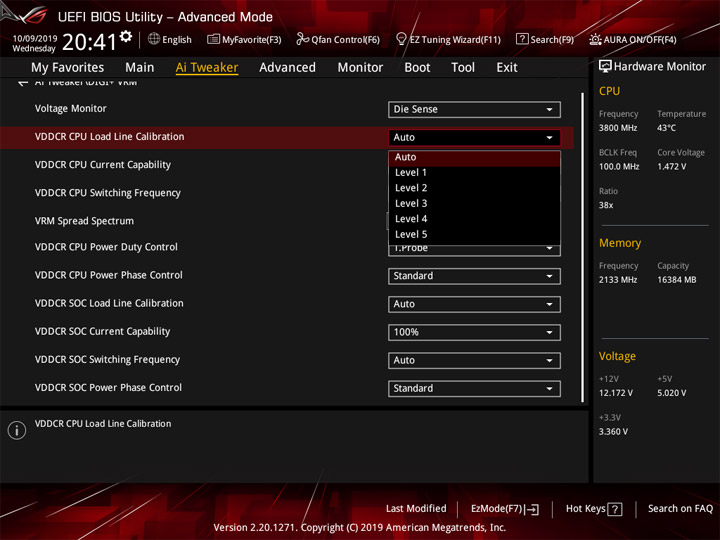Screen dimensions: 720x540
Task: Open MyFavorite(F3) list icon
Action: [x=213, y=39]
